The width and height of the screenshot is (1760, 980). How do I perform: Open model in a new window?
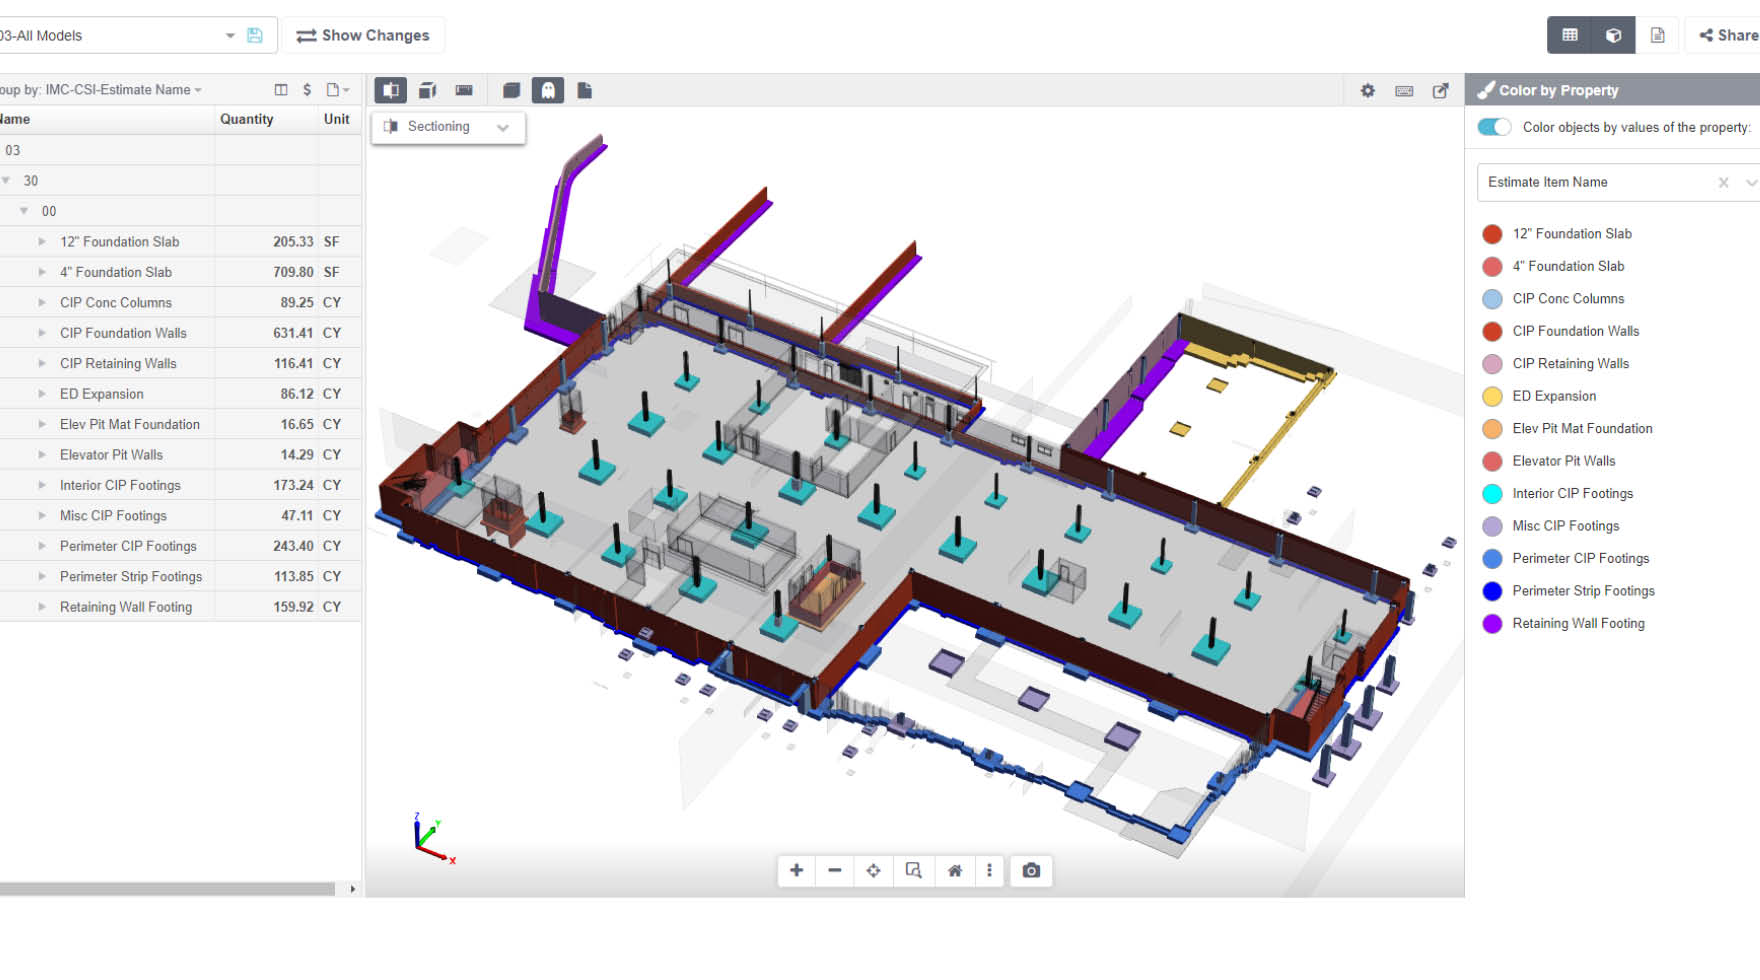(1440, 90)
